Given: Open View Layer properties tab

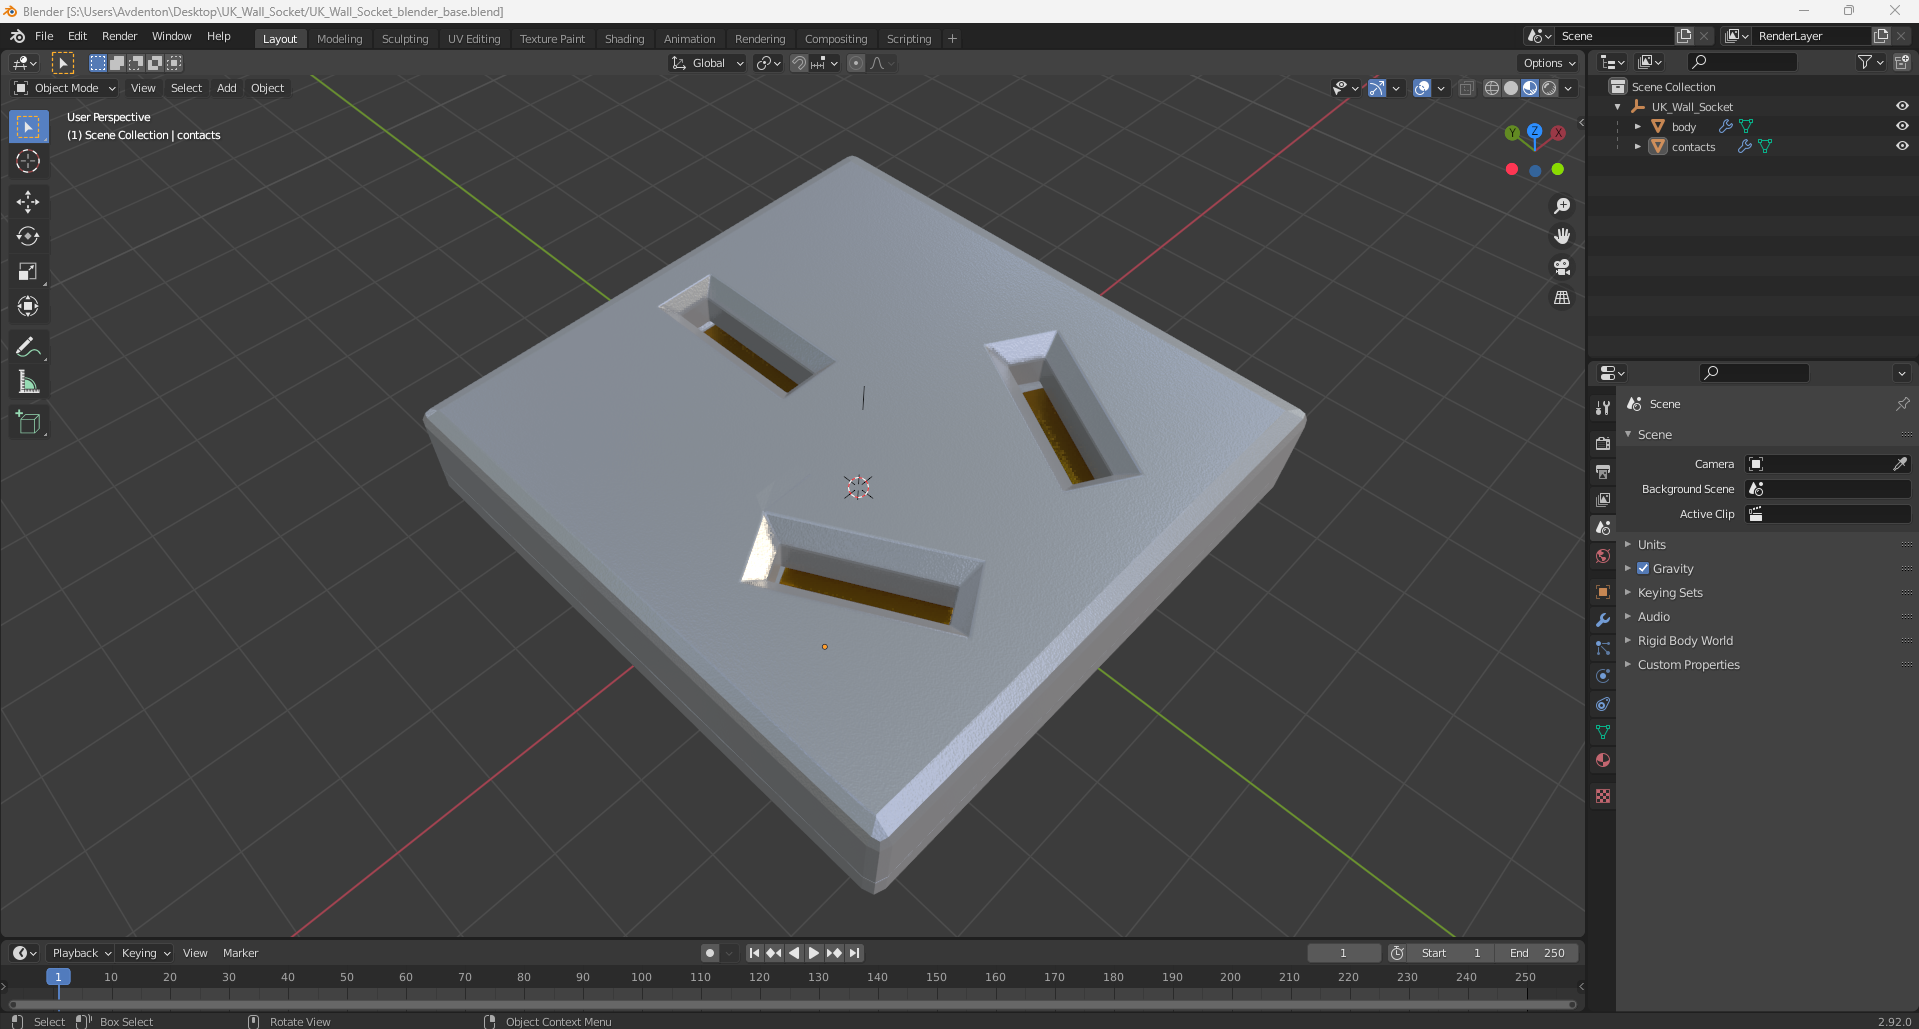Looking at the screenshot, I should coord(1603,499).
